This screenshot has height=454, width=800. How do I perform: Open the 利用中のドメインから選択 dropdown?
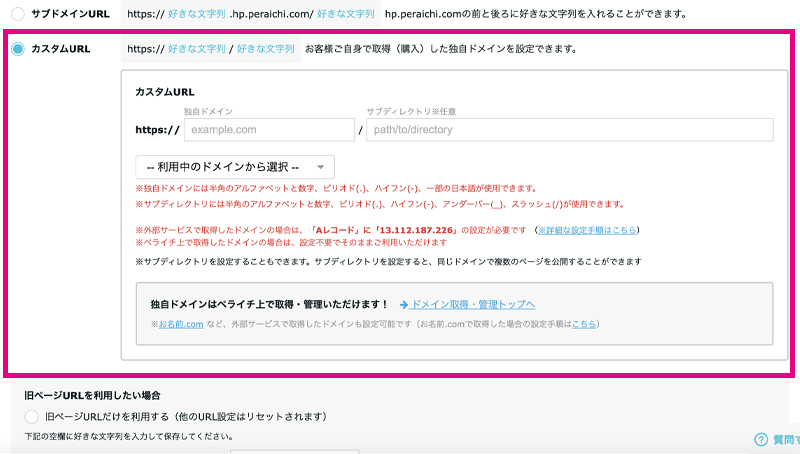(x=235, y=167)
